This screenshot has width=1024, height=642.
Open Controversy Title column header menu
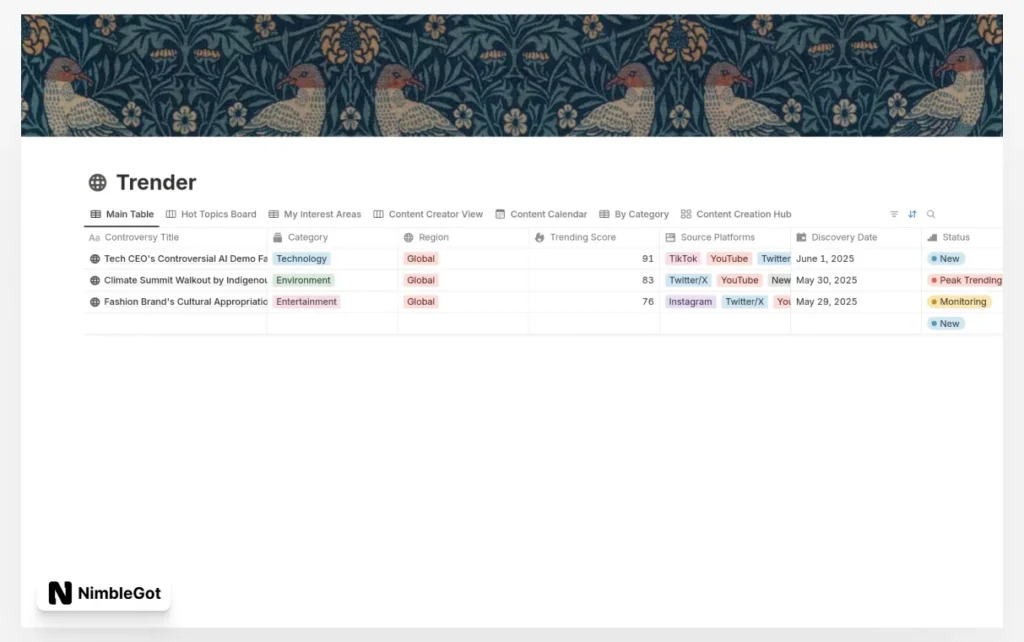pyautogui.click(x=175, y=237)
